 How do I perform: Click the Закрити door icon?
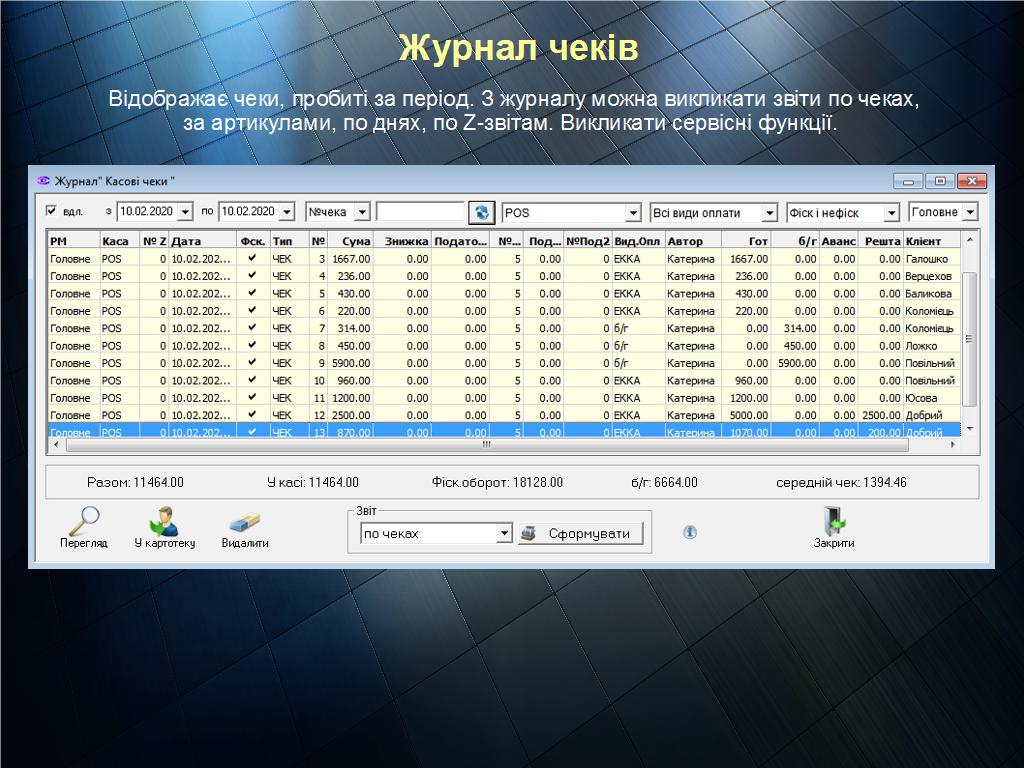click(x=833, y=521)
